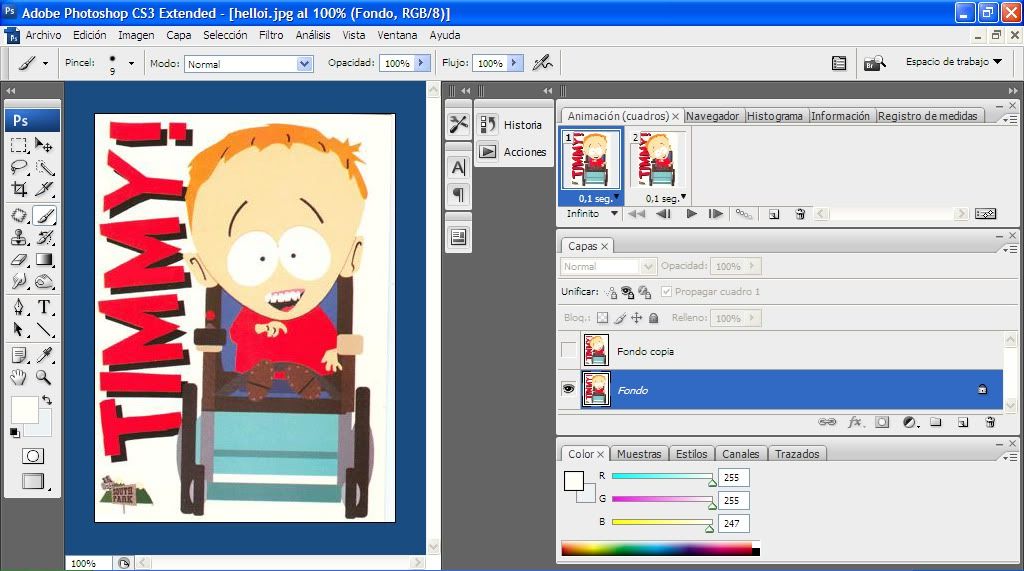Create a new layer
This screenshot has width=1024, height=571.
pyautogui.click(x=963, y=422)
